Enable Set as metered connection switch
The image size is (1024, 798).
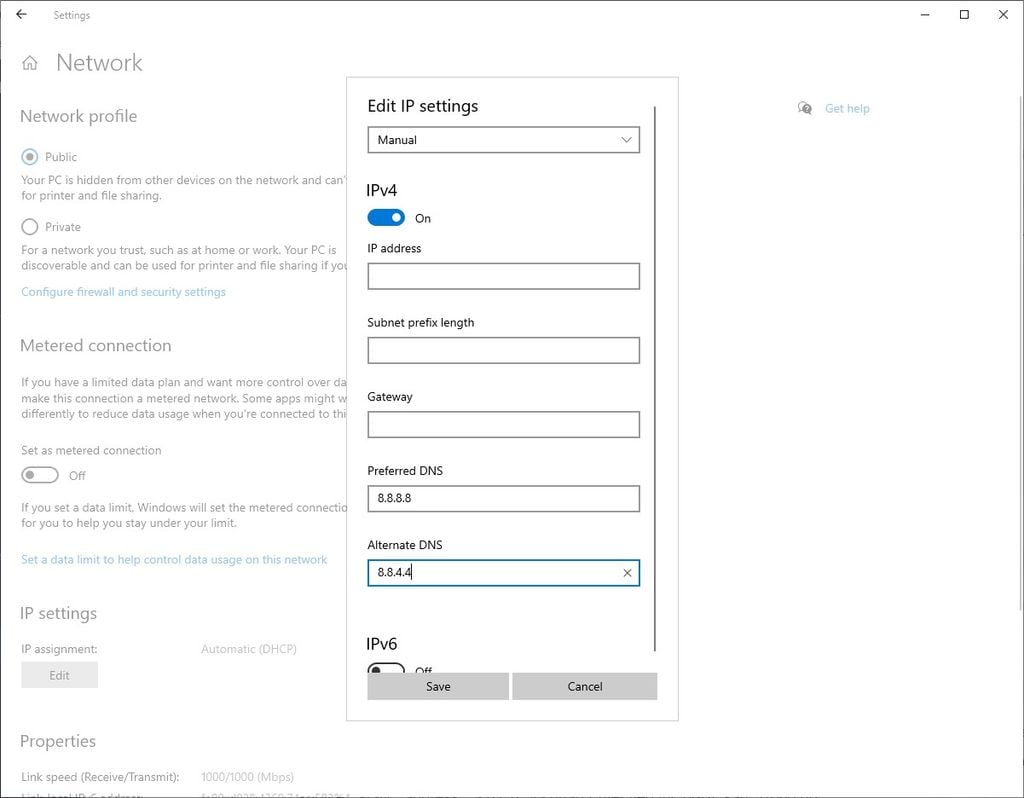(x=40, y=475)
